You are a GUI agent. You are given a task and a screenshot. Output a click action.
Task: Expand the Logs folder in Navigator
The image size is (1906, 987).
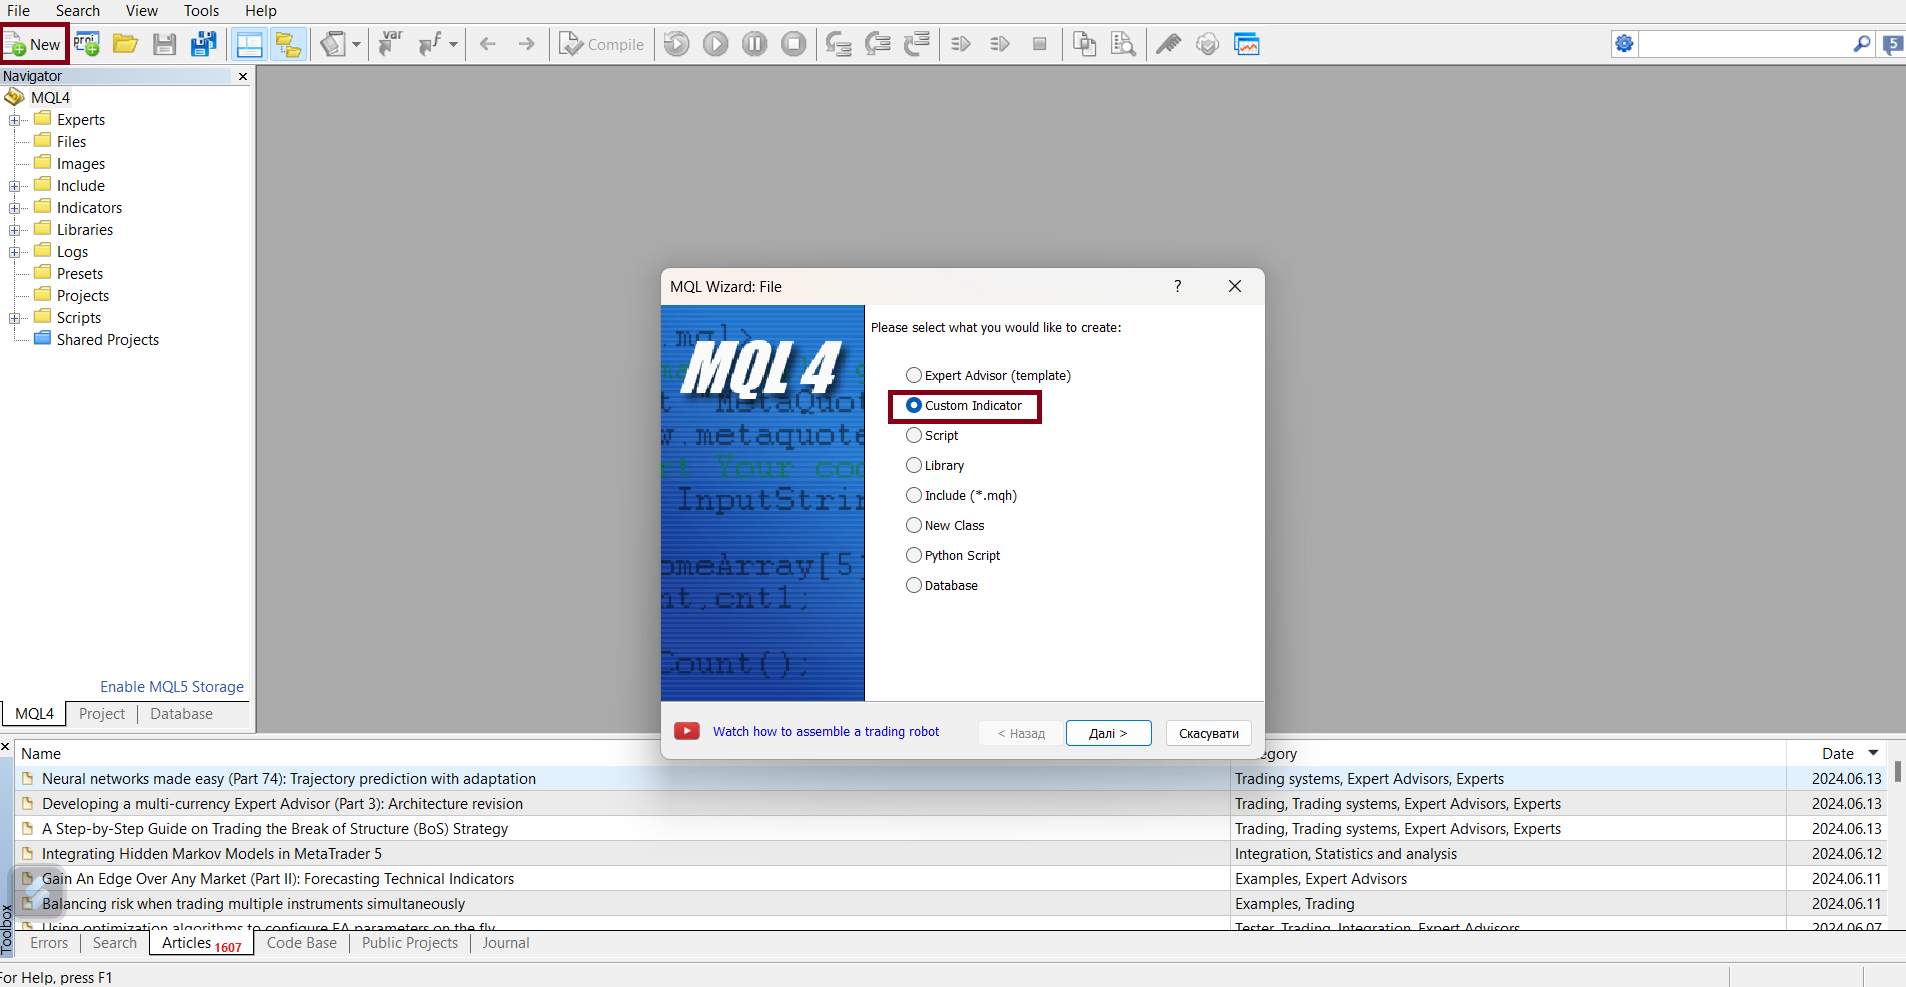(14, 252)
